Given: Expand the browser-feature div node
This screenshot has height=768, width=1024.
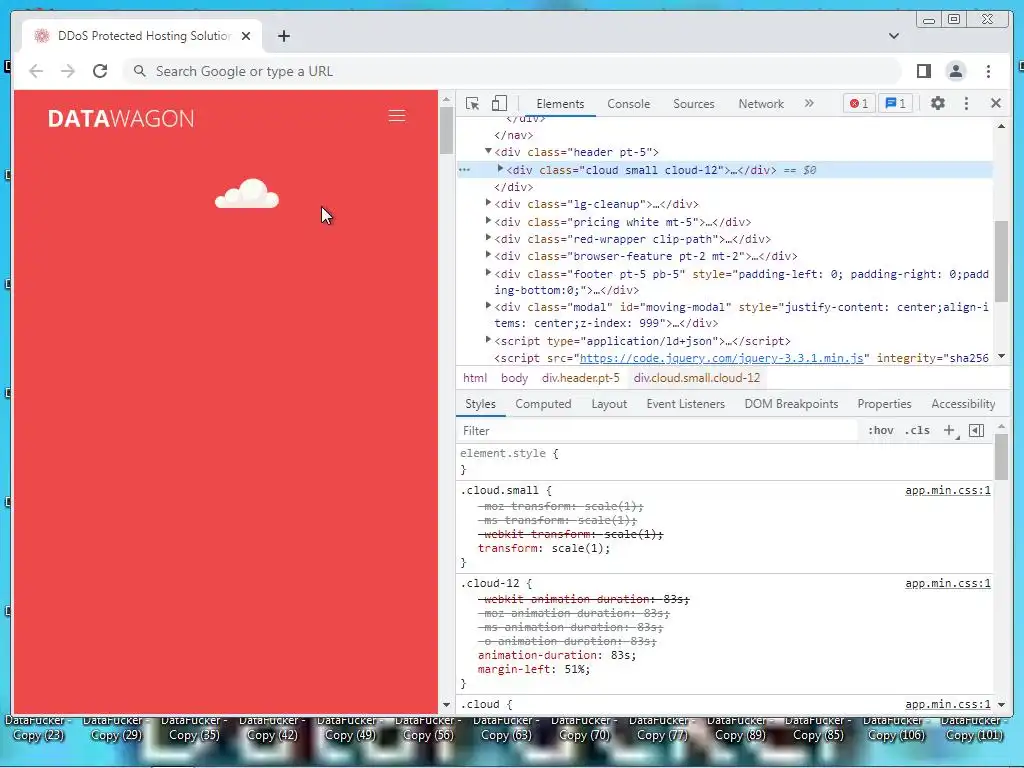Looking at the screenshot, I should (x=488, y=255).
